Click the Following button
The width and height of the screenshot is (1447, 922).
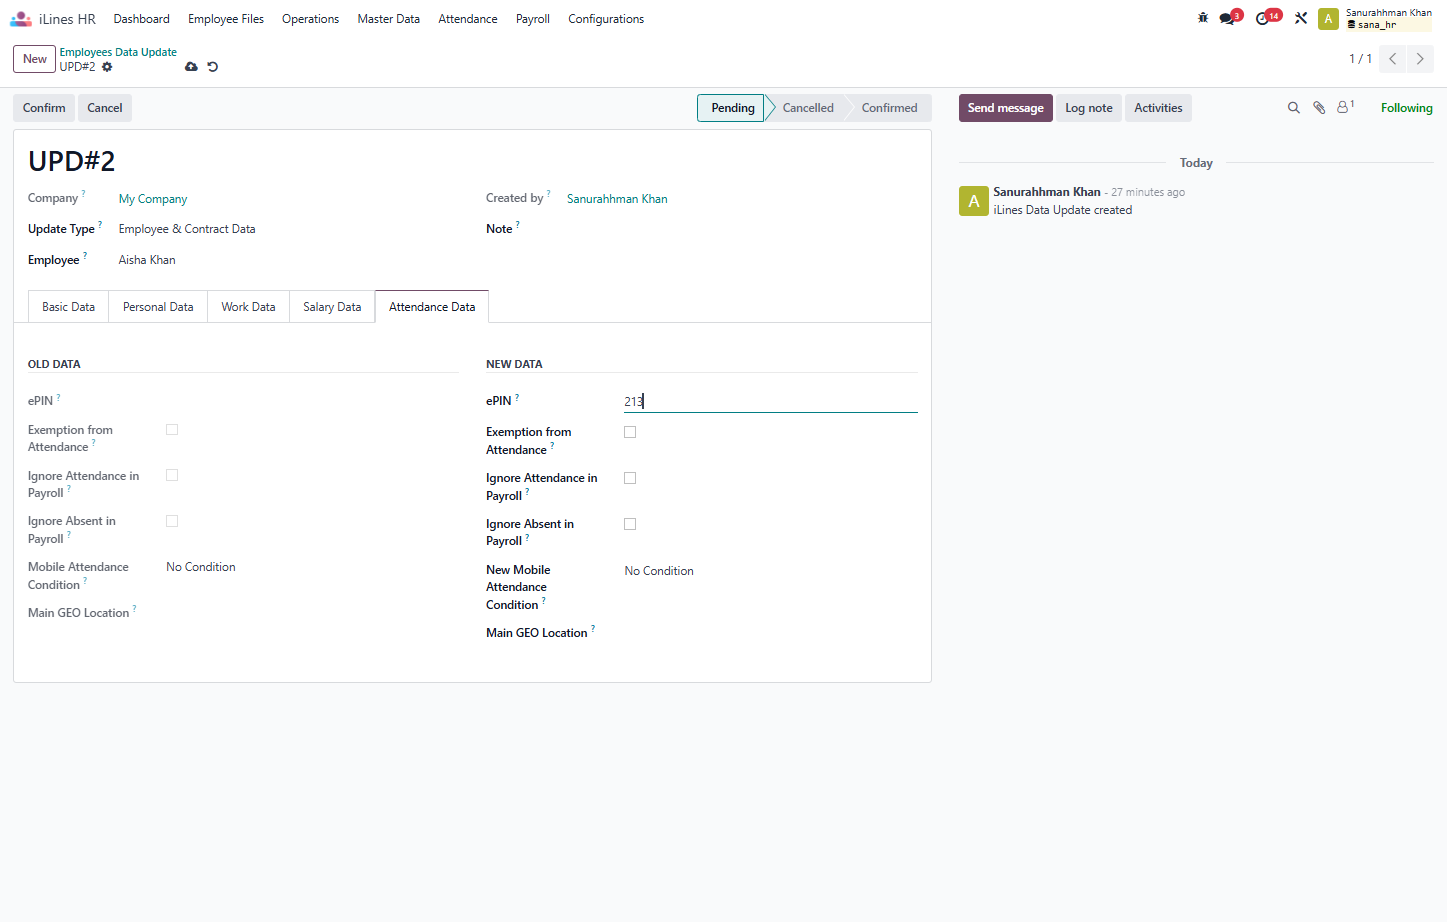[x=1406, y=108]
